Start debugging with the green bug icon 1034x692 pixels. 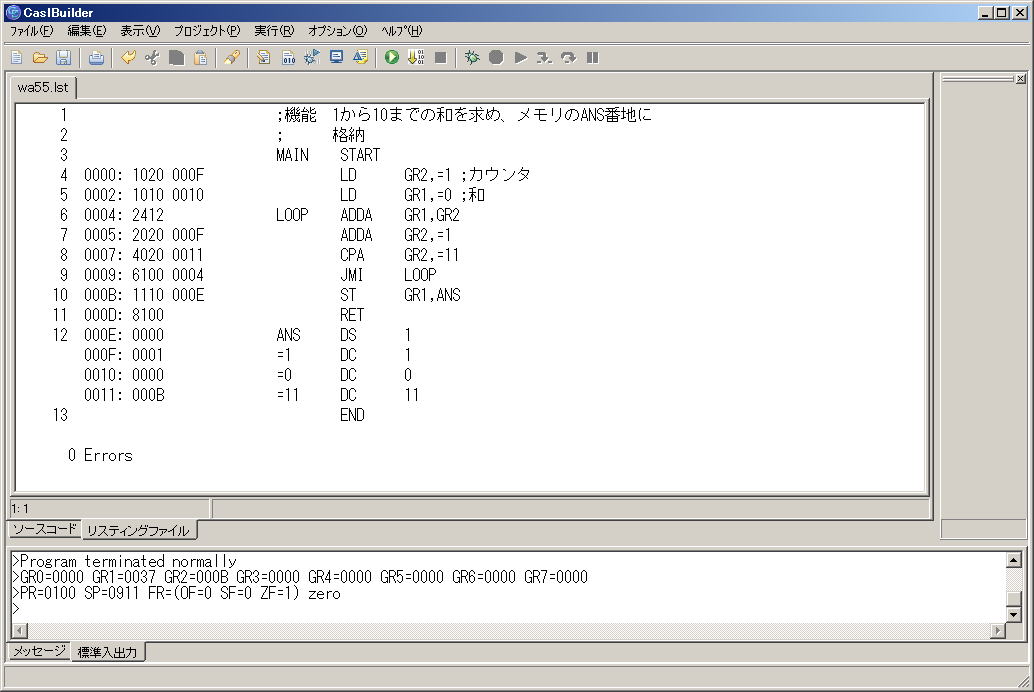tap(472, 58)
